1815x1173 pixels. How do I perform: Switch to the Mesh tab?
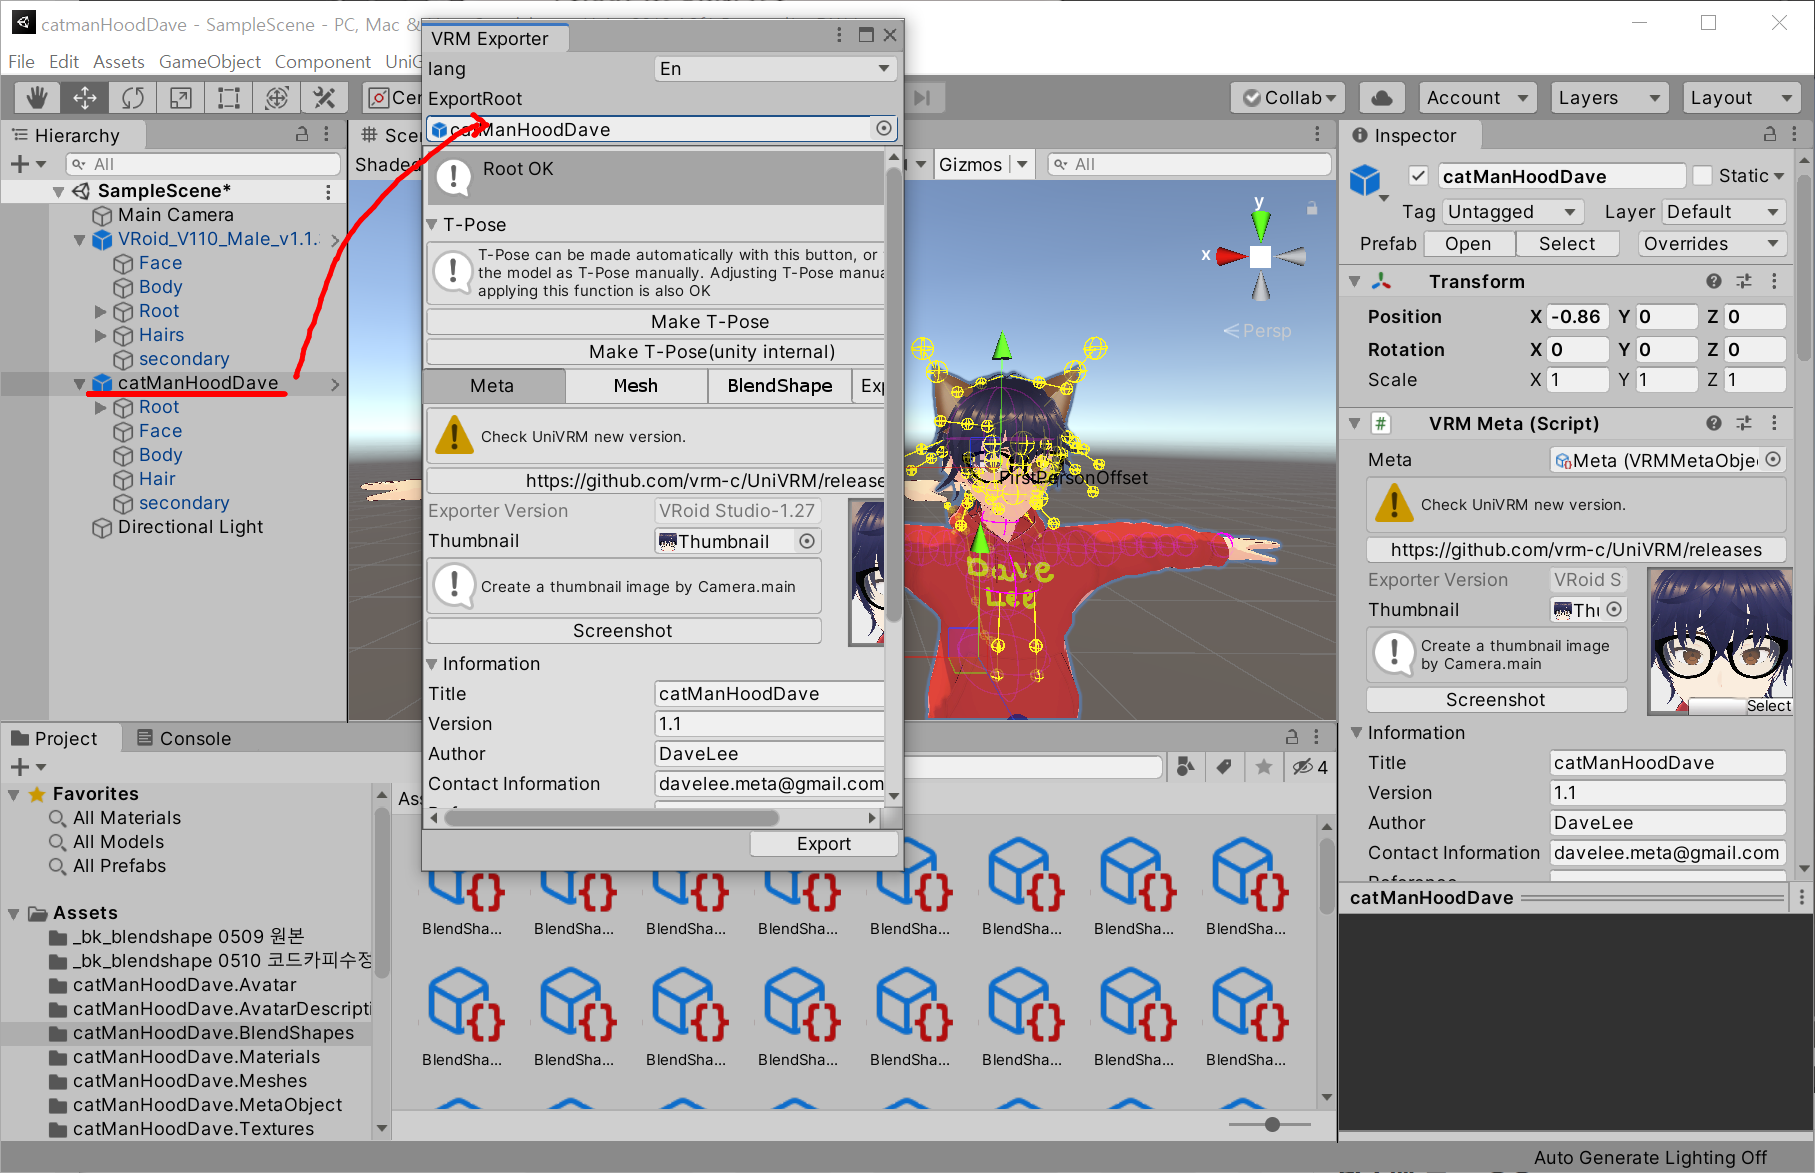pyautogui.click(x=636, y=385)
